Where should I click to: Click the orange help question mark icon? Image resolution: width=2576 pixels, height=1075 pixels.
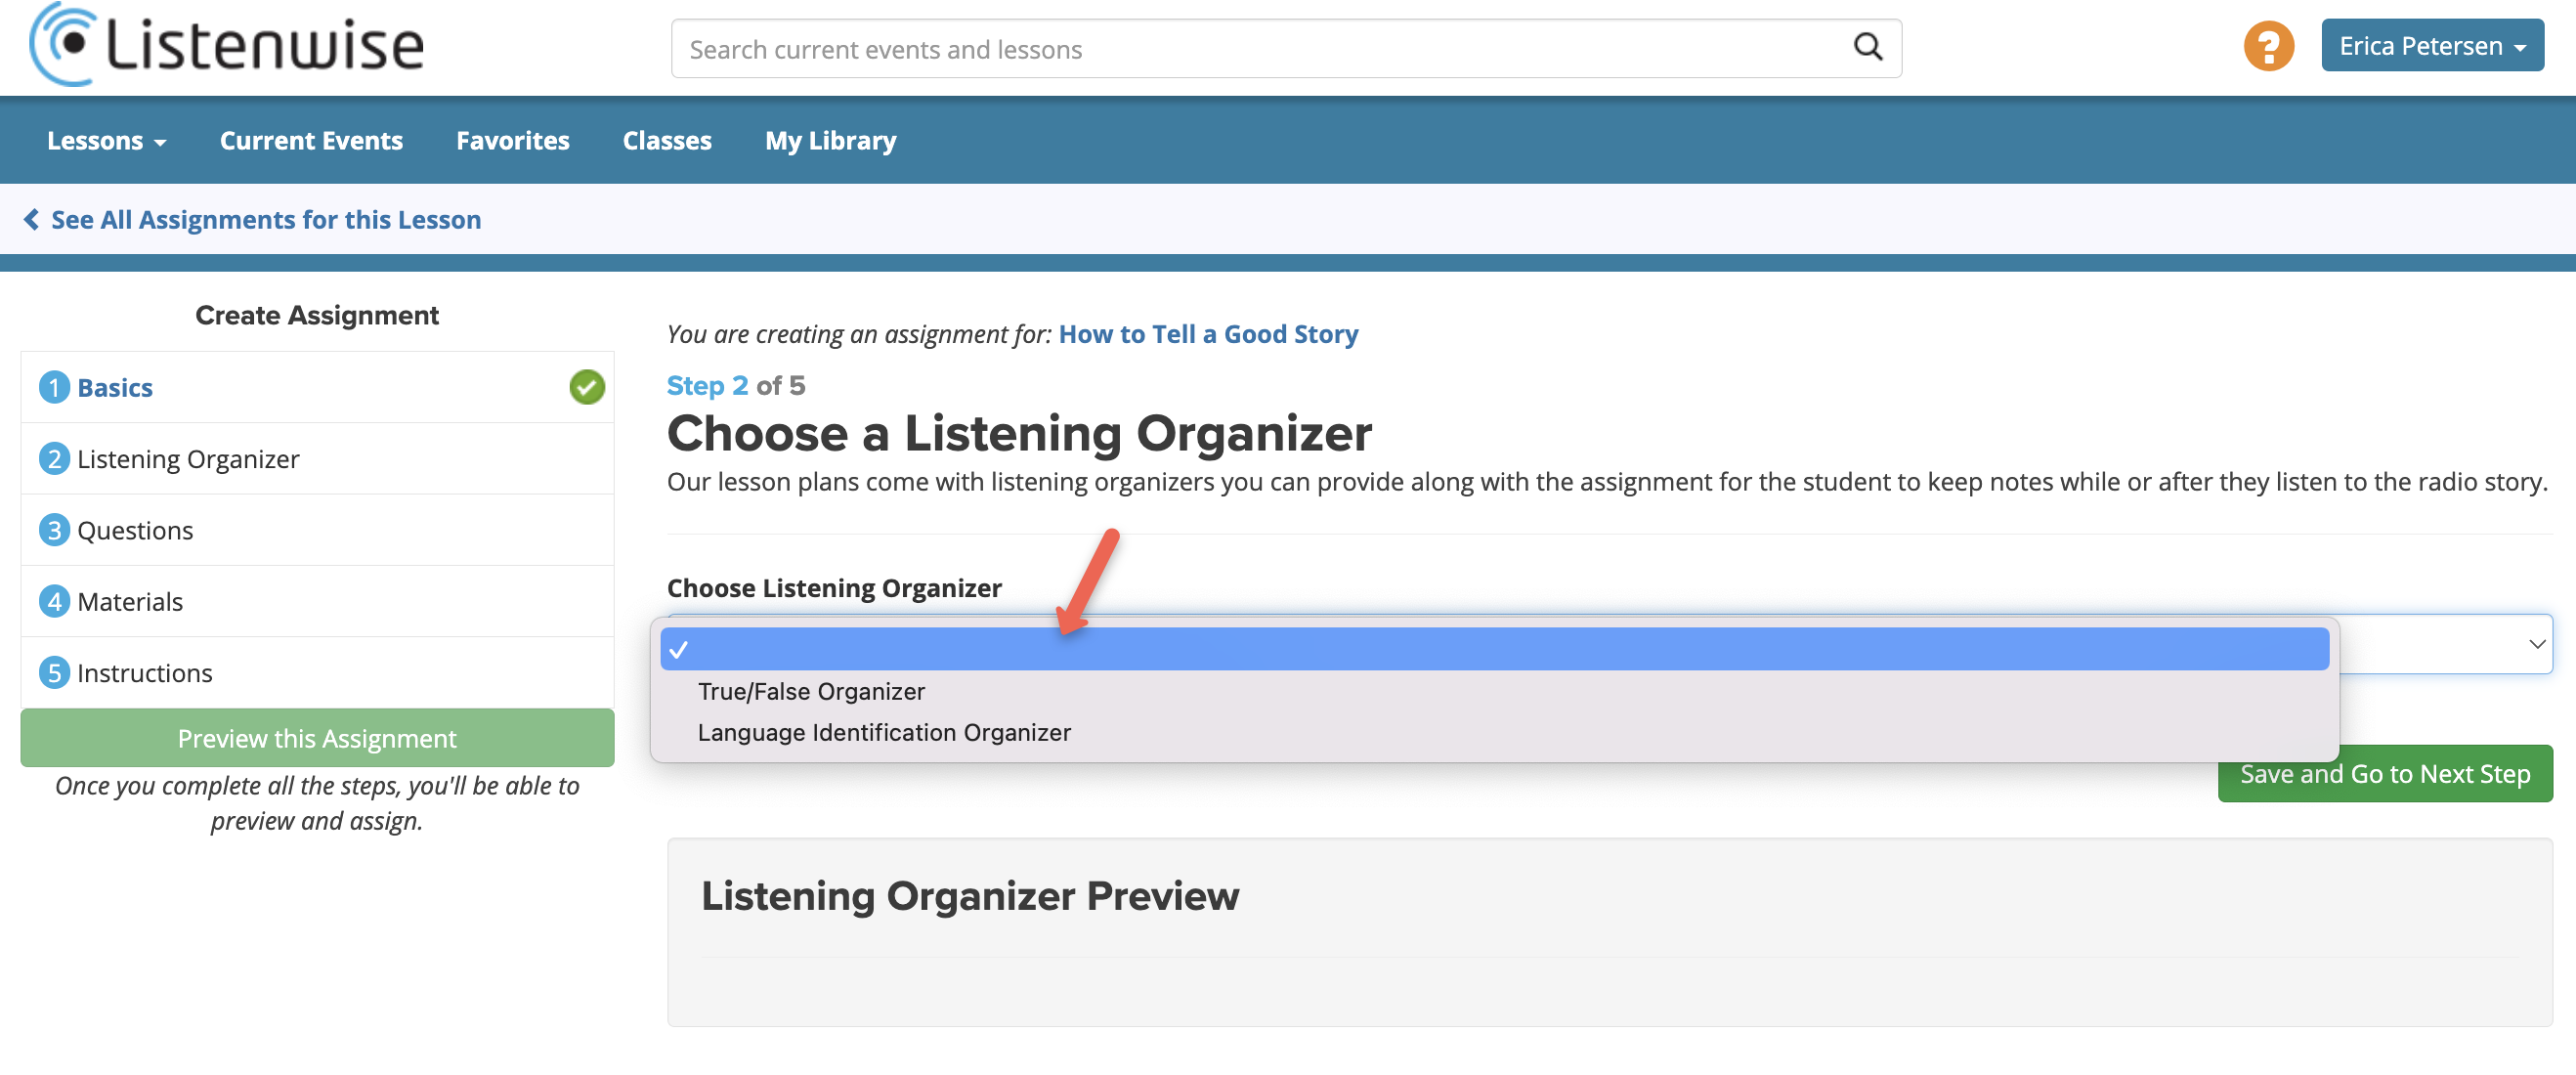pyautogui.click(x=2268, y=47)
